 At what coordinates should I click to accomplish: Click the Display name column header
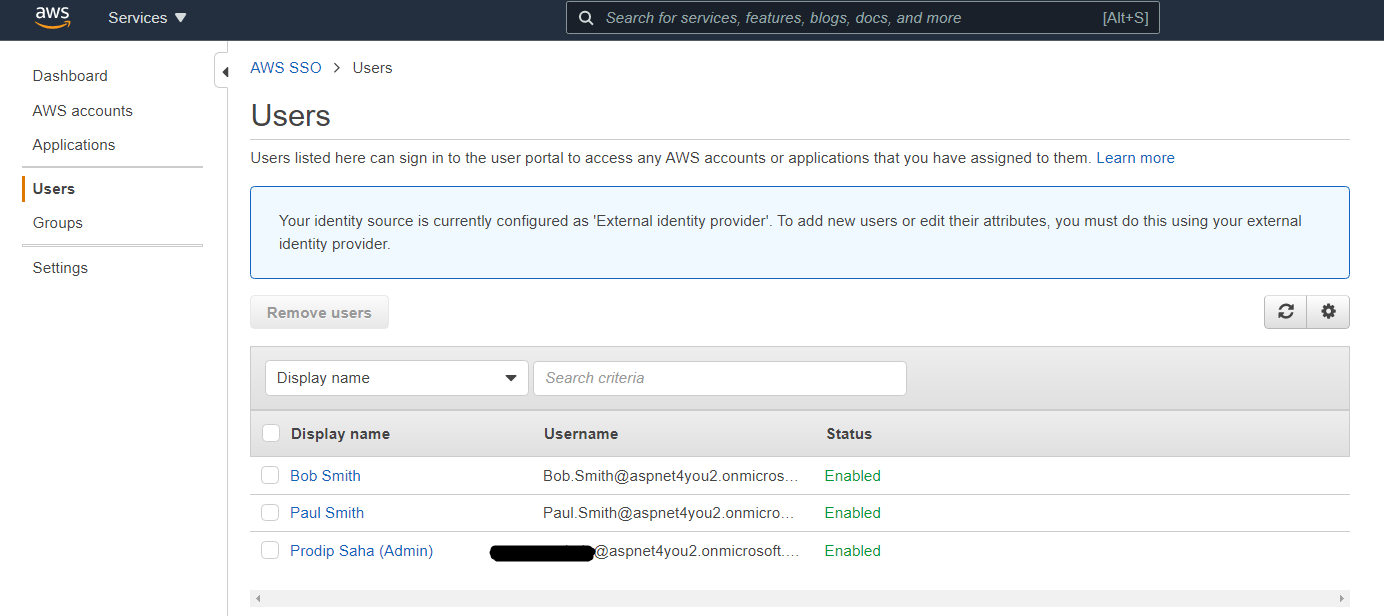(340, 434)
